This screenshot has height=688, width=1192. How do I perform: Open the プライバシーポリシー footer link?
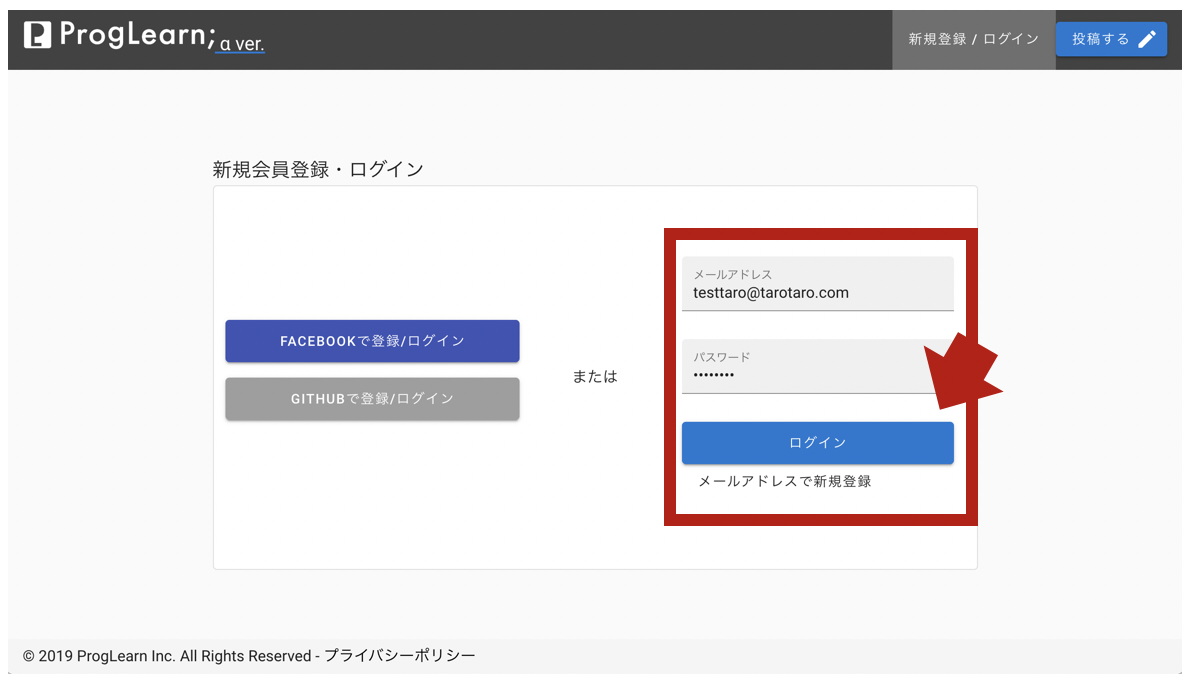[400, 655]
